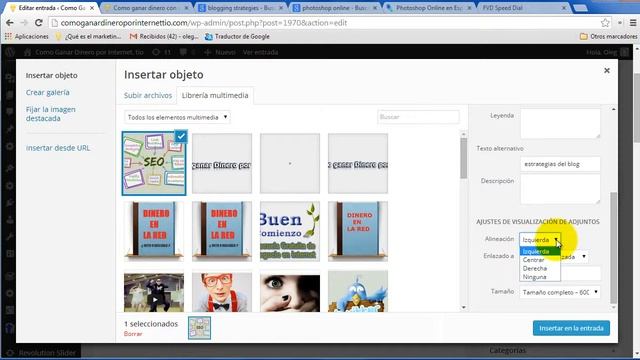
Task: Choose Izquierda in the alignment list
Action: coord(540,251)
